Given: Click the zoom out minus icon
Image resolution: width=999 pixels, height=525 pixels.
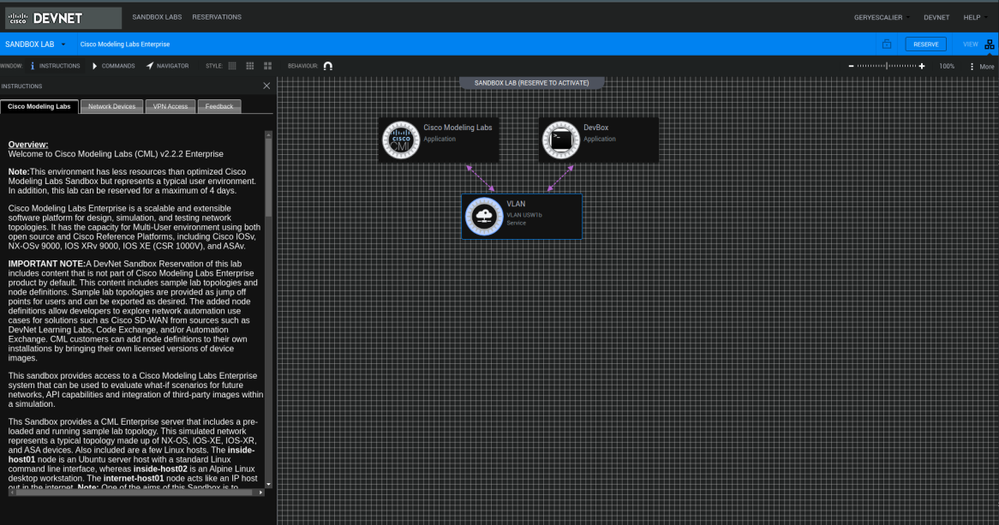Looking at the screenshot, I should (851, 66).
